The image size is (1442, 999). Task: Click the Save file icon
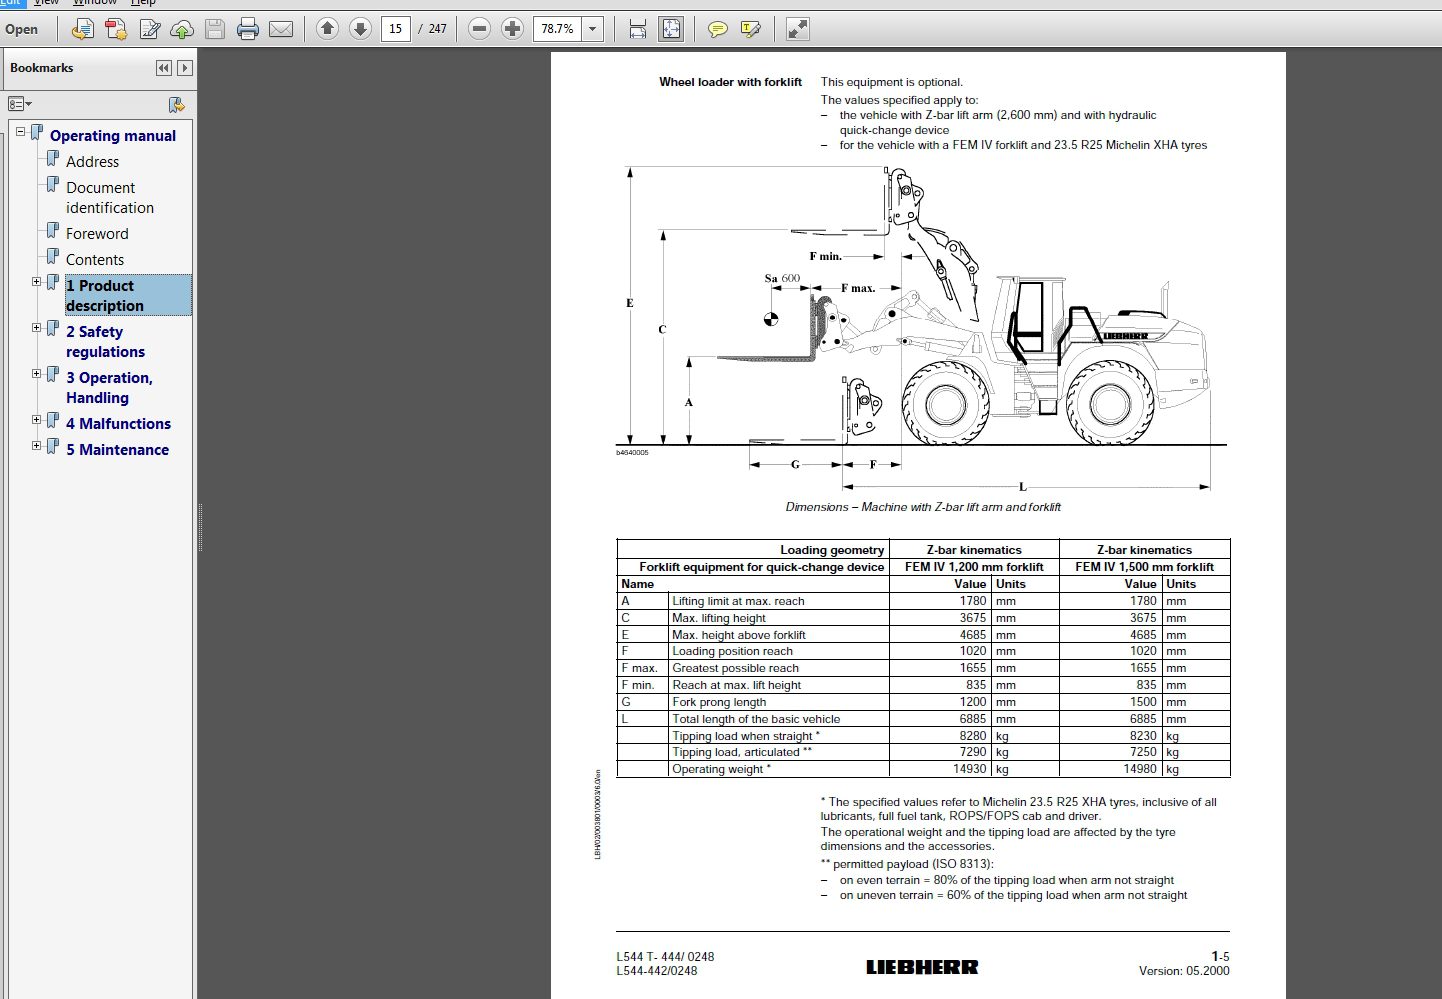pos(214,29)
